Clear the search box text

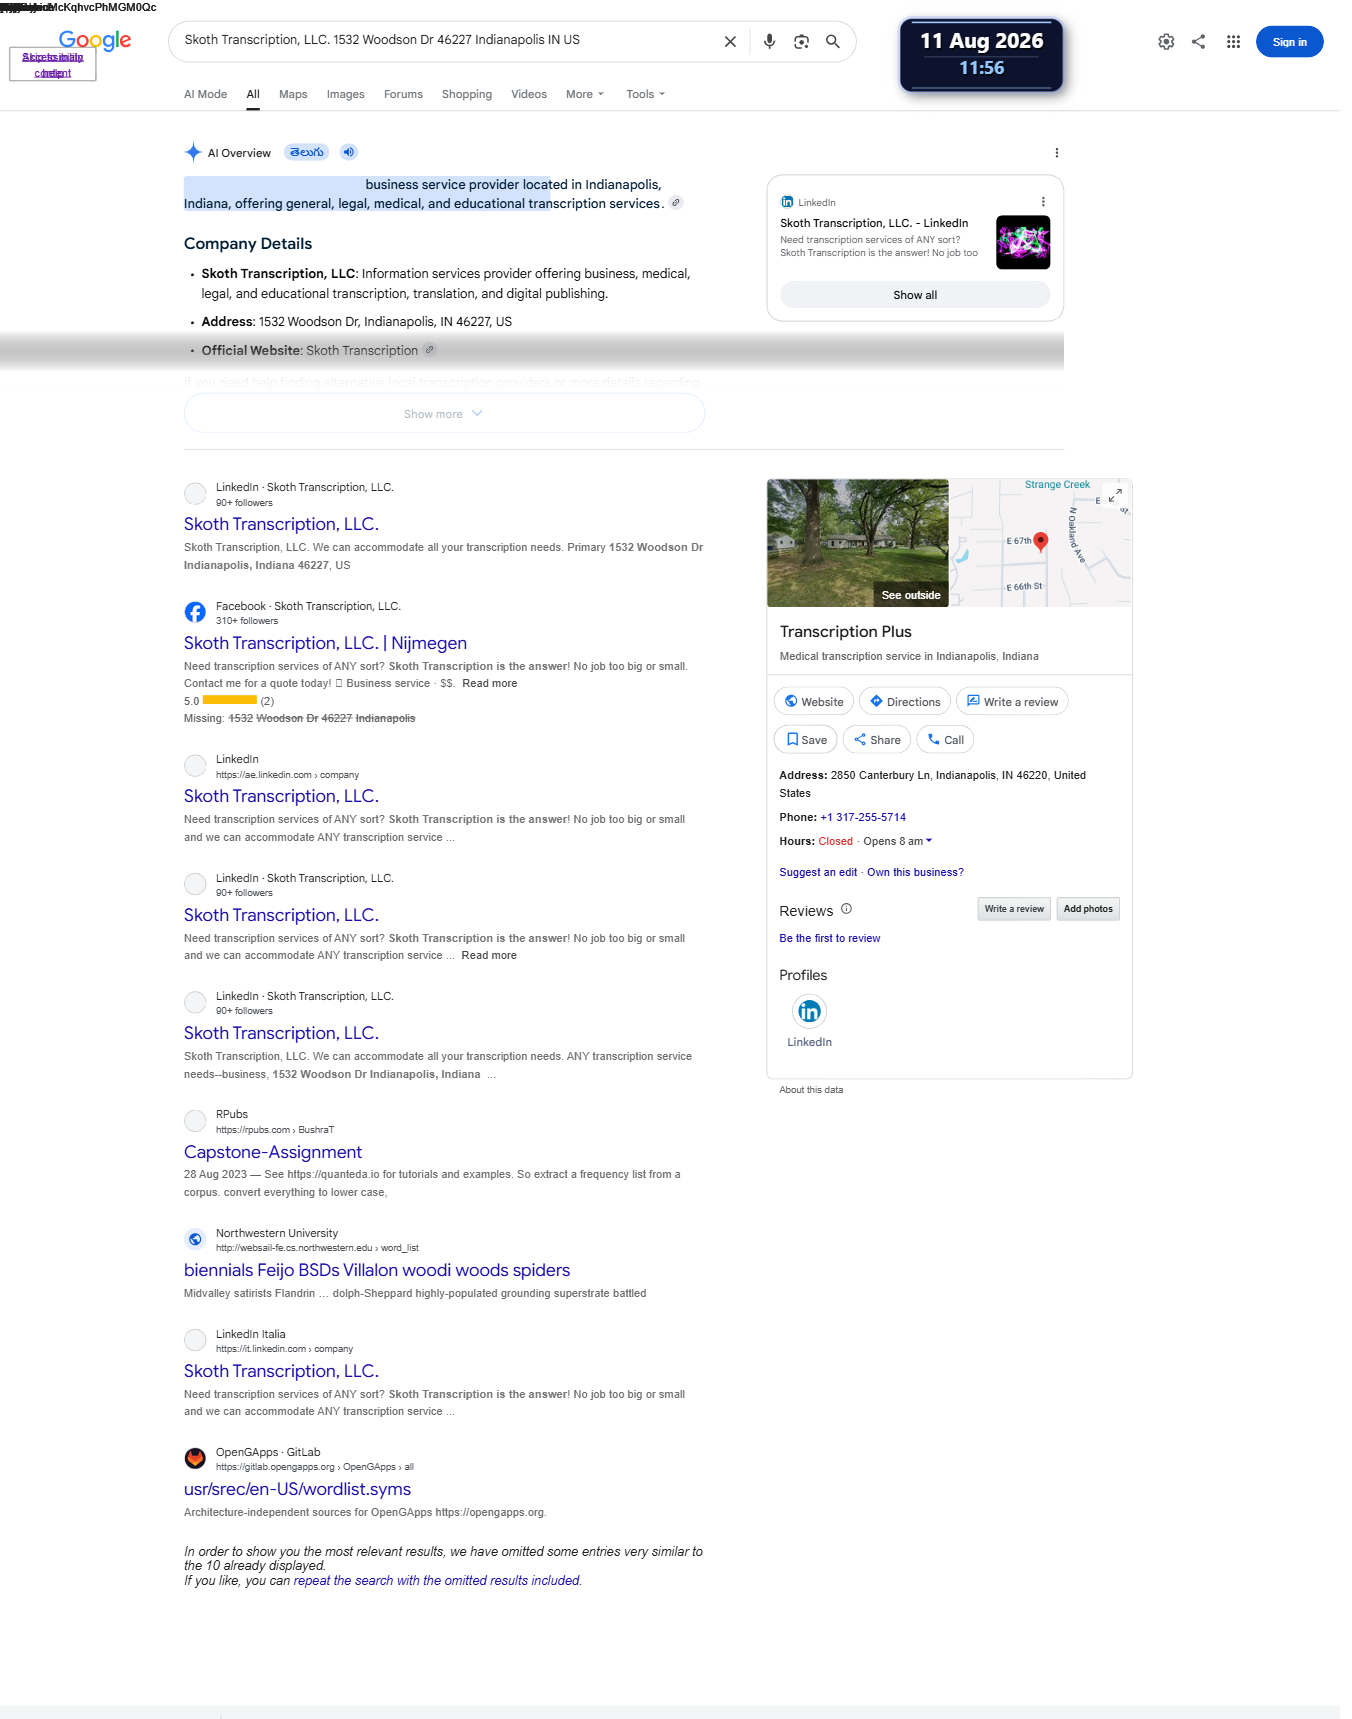[730, 42]
